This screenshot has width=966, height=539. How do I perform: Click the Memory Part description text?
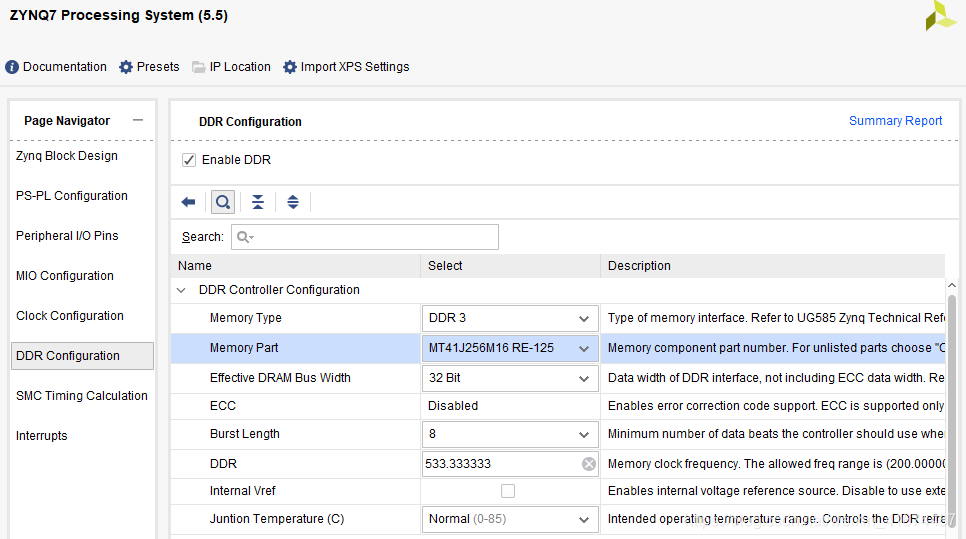(776, 348)
